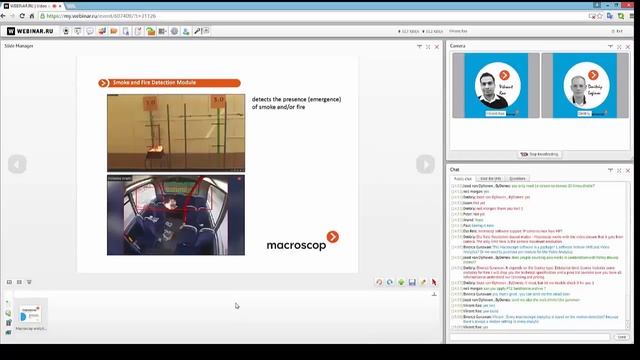Go to the next slide with right arrow
640x360 pixels.
[x=425, y=164]
